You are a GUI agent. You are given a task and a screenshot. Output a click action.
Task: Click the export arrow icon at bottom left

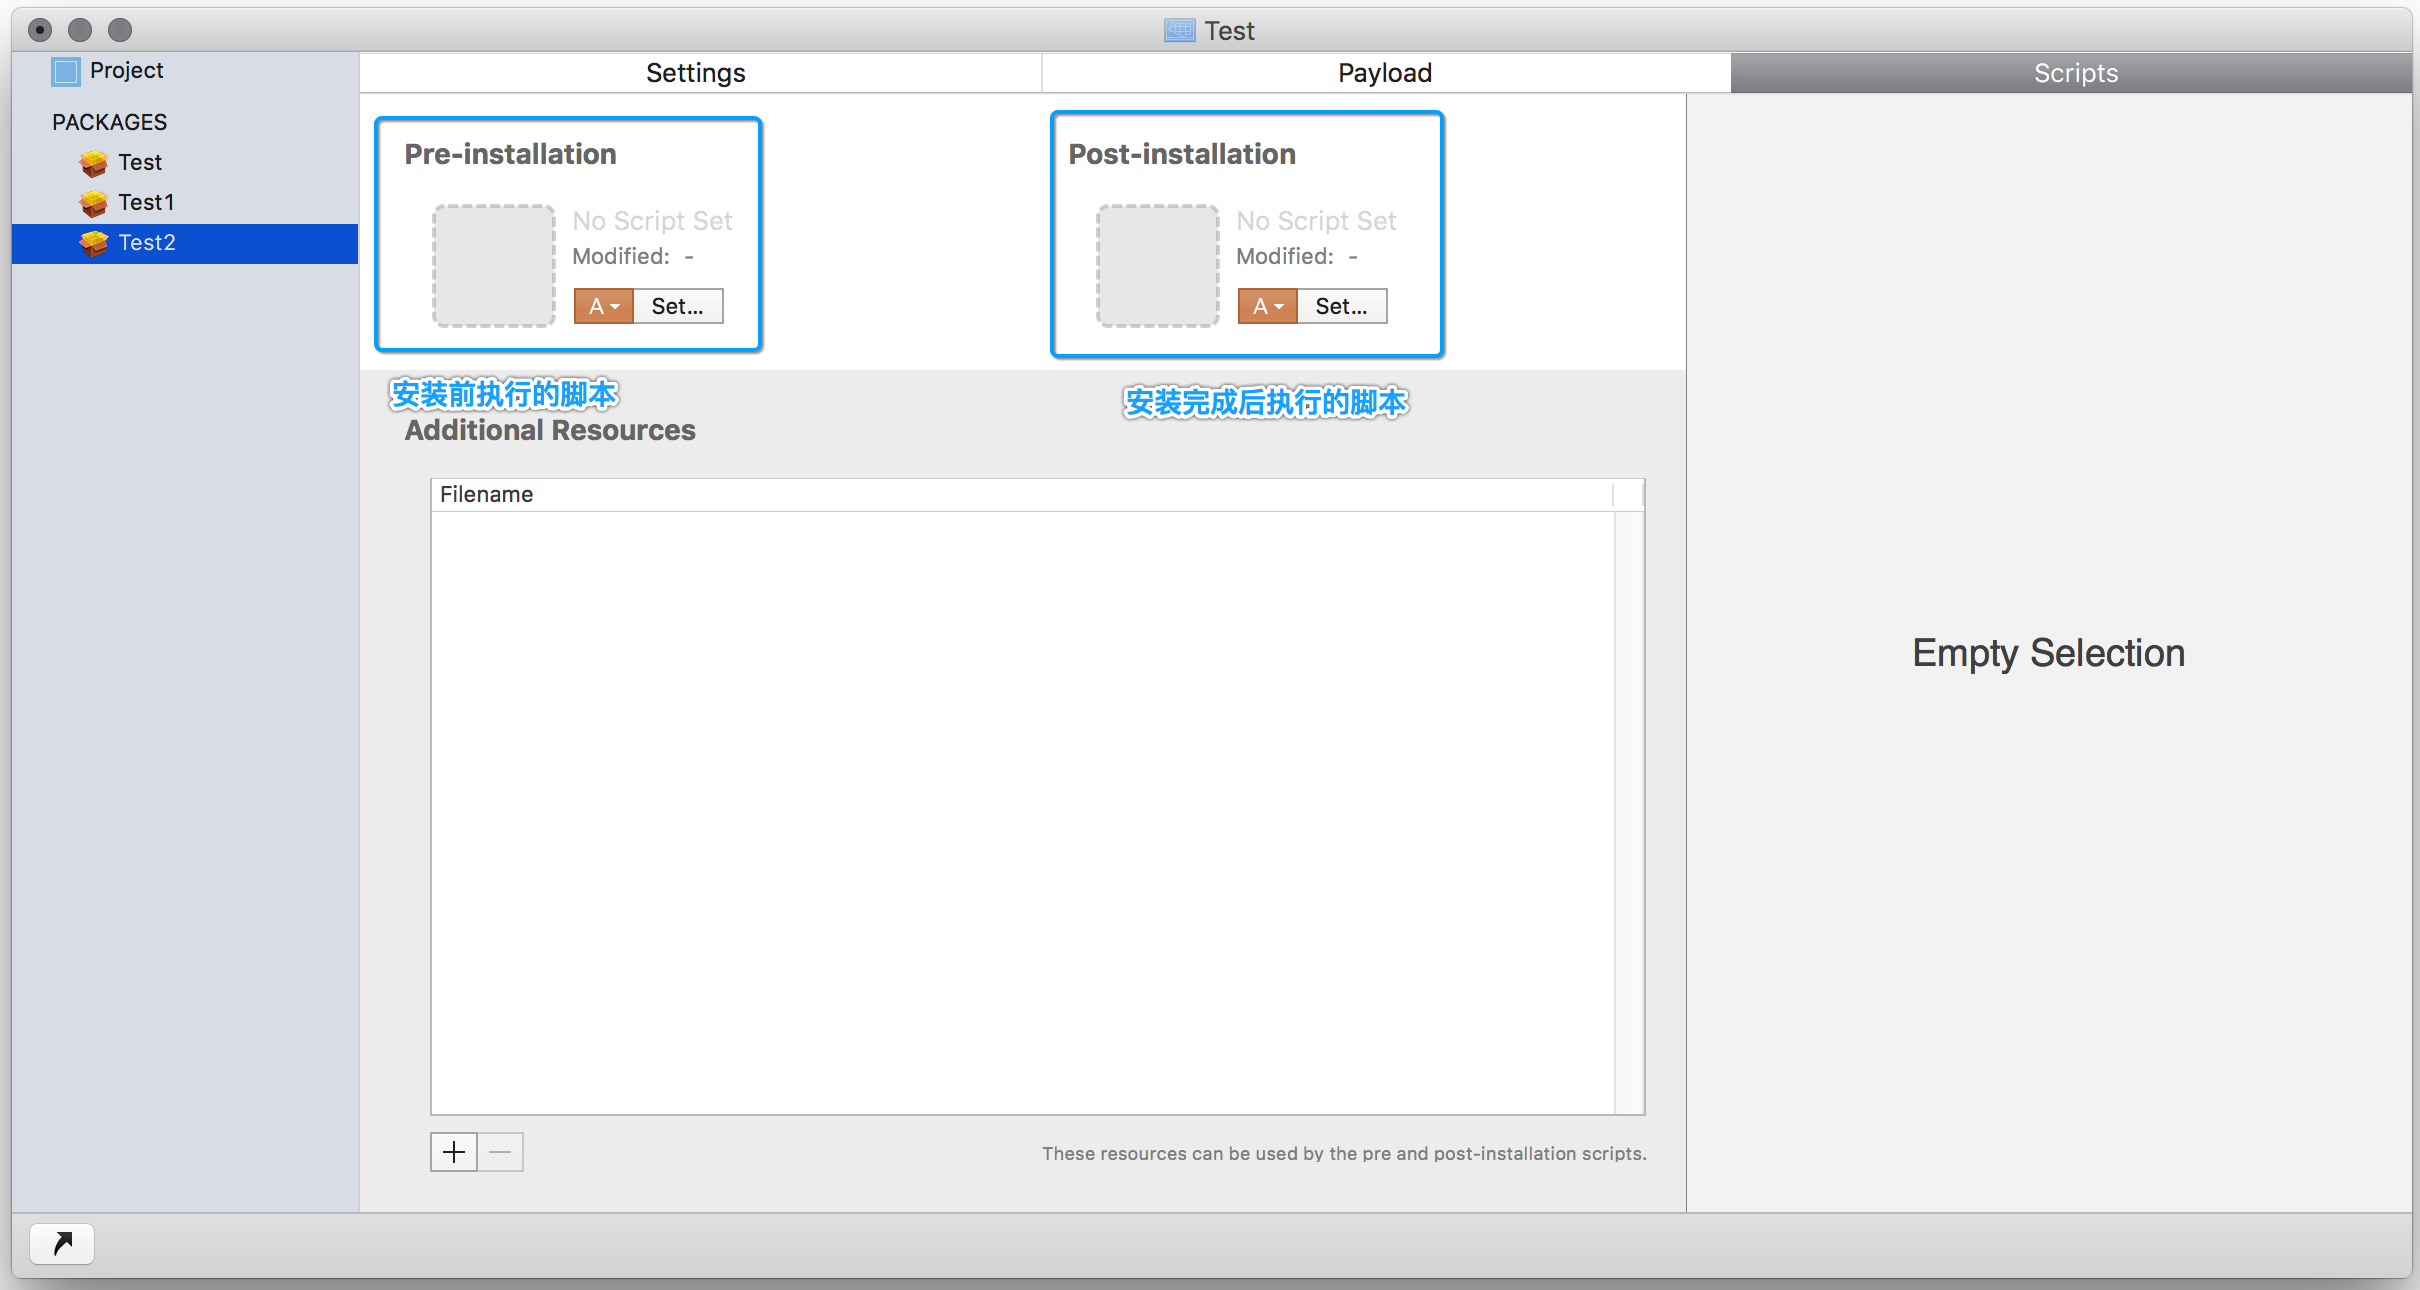pyautogui.click(x=61, y=1243)
